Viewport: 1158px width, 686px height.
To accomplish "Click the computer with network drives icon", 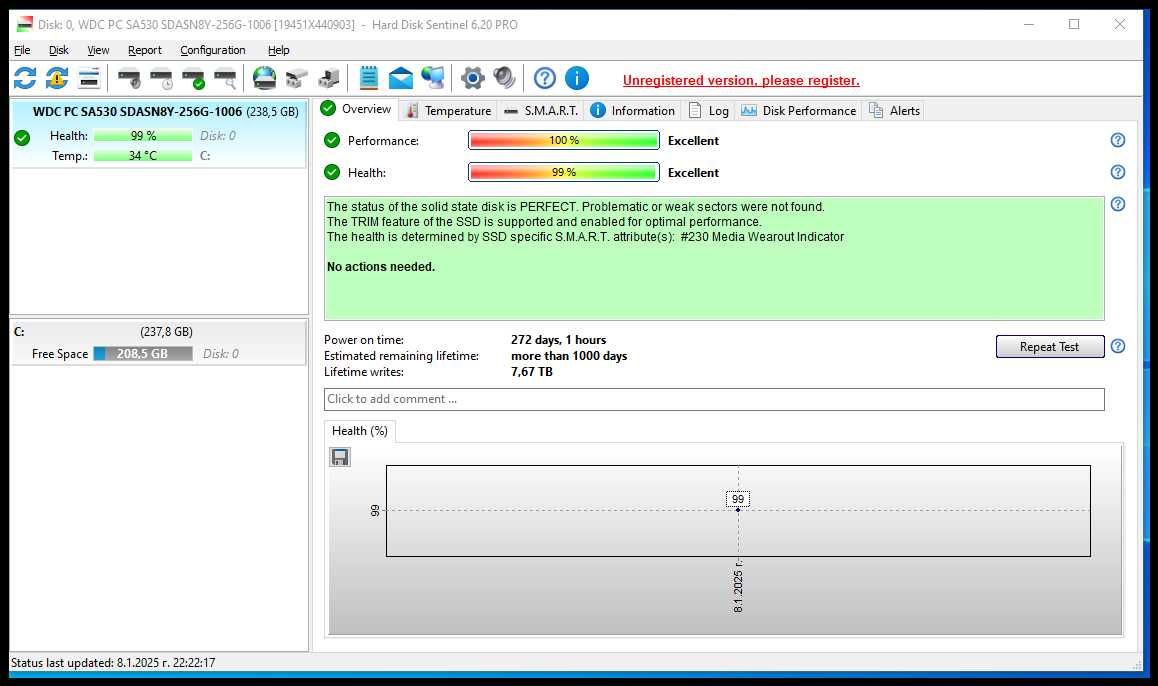I will click(x=329, y=78).
